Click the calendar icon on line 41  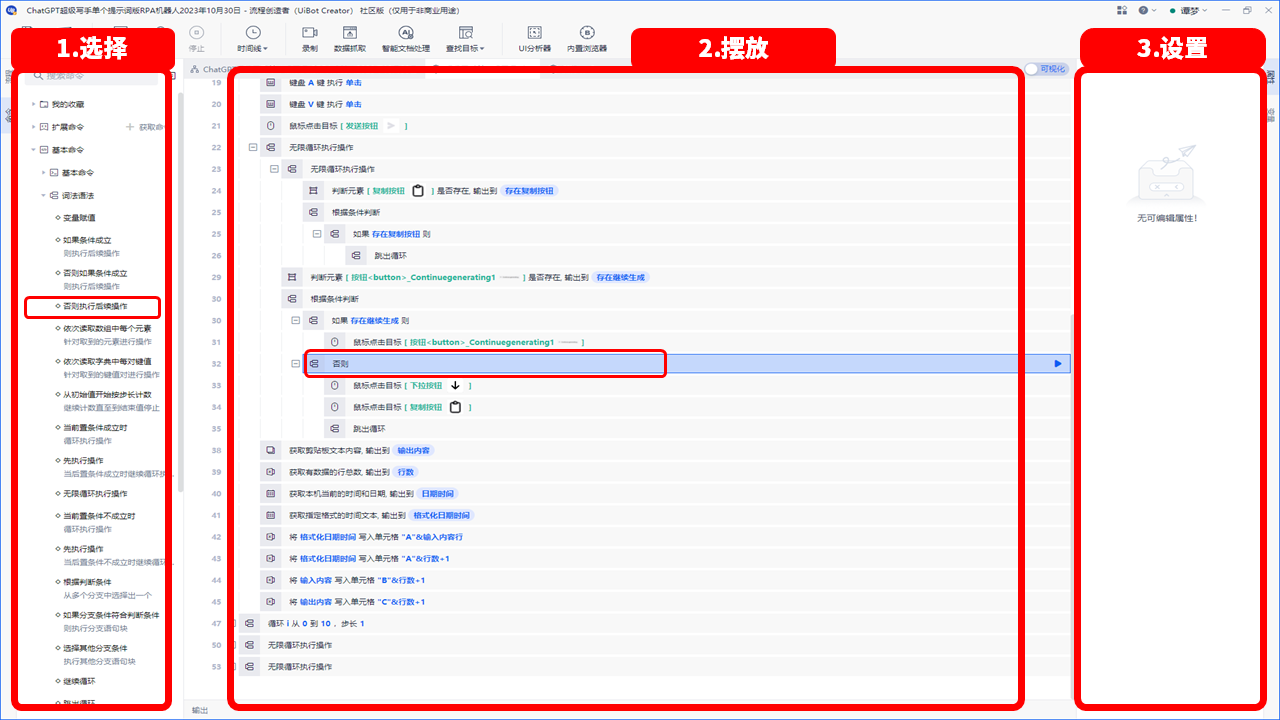270,515
